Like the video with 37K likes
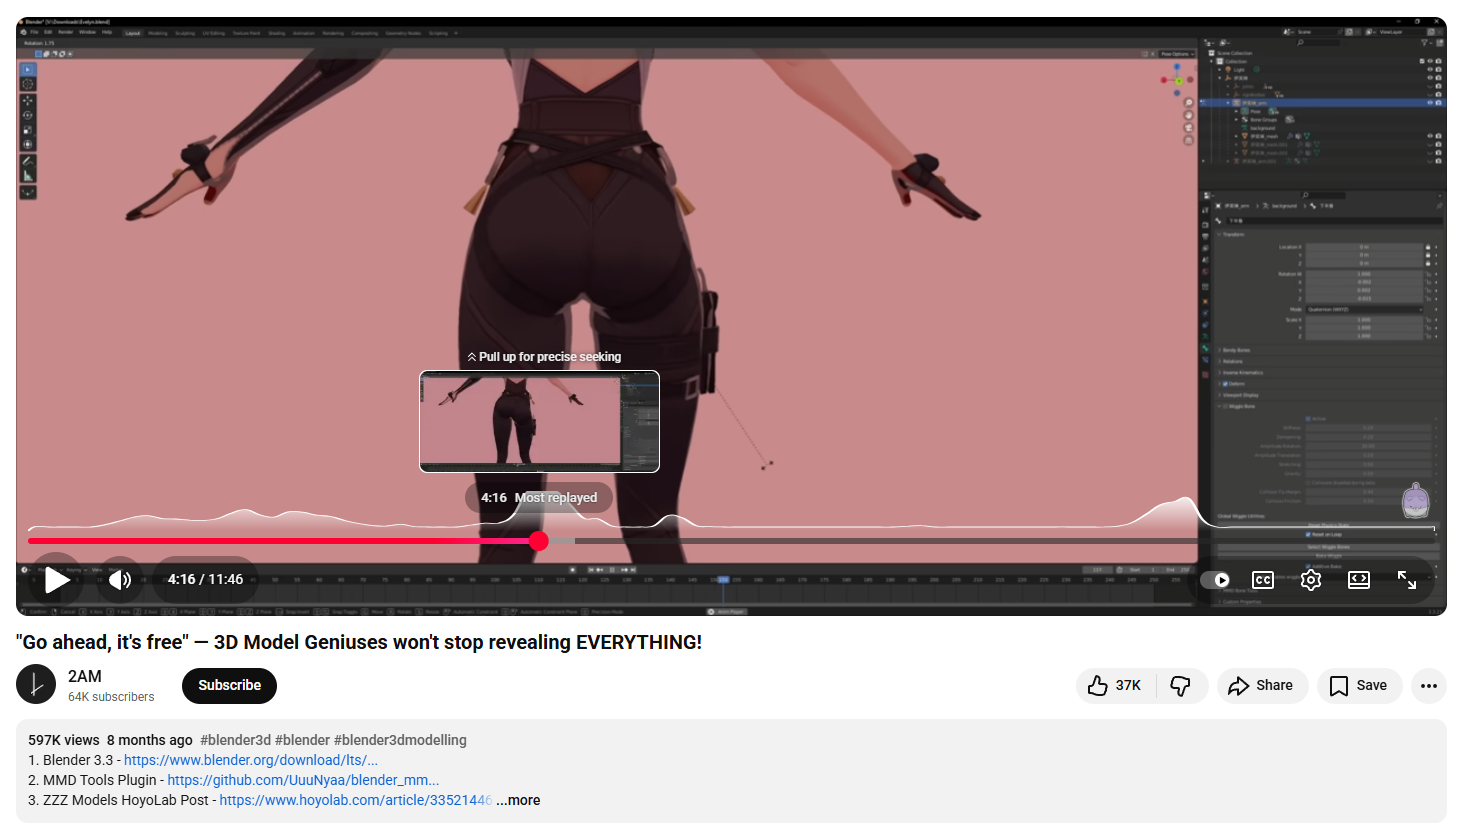This screenshot has height=834, width=1458. (1115, 685)
